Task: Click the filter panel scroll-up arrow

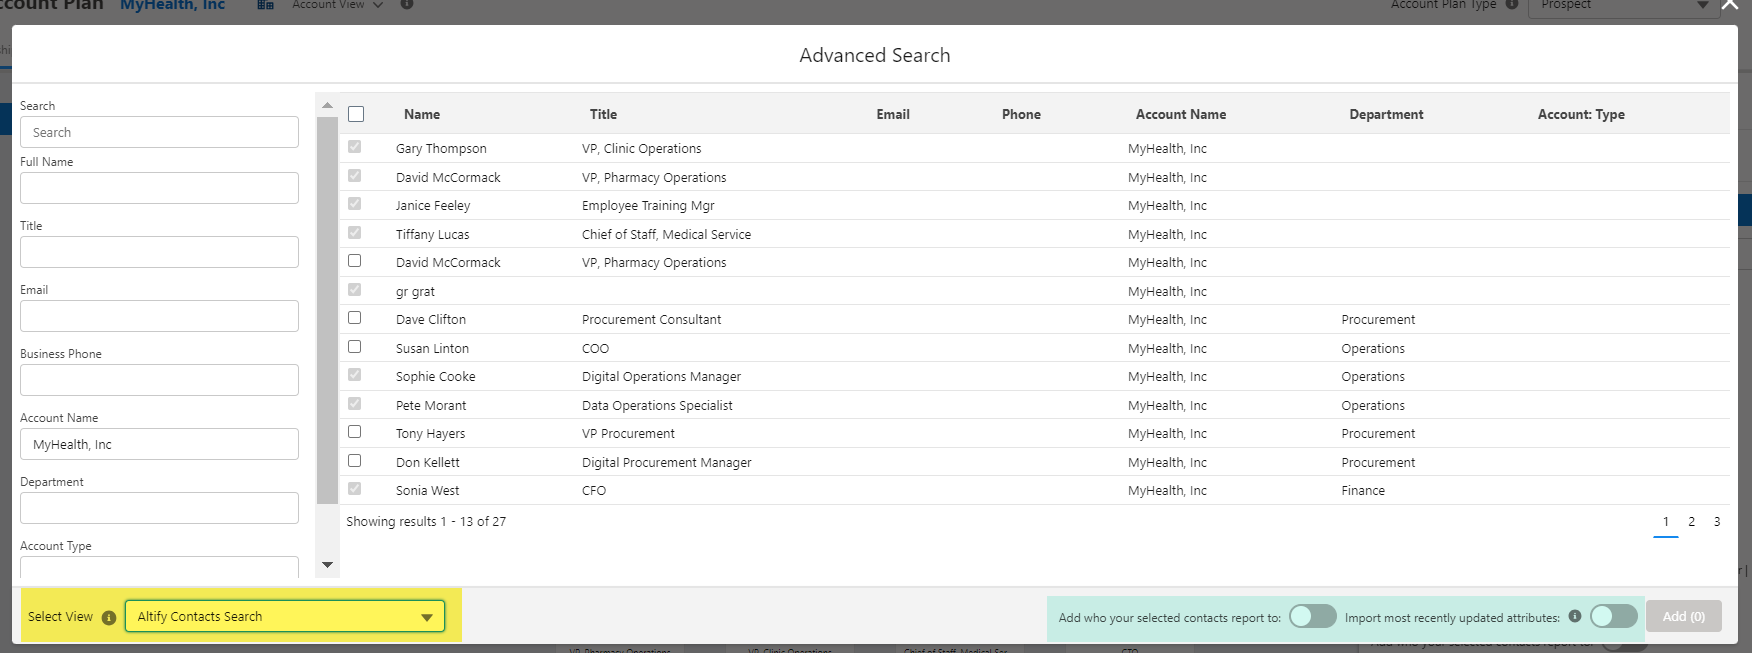Action: (327, 105)
